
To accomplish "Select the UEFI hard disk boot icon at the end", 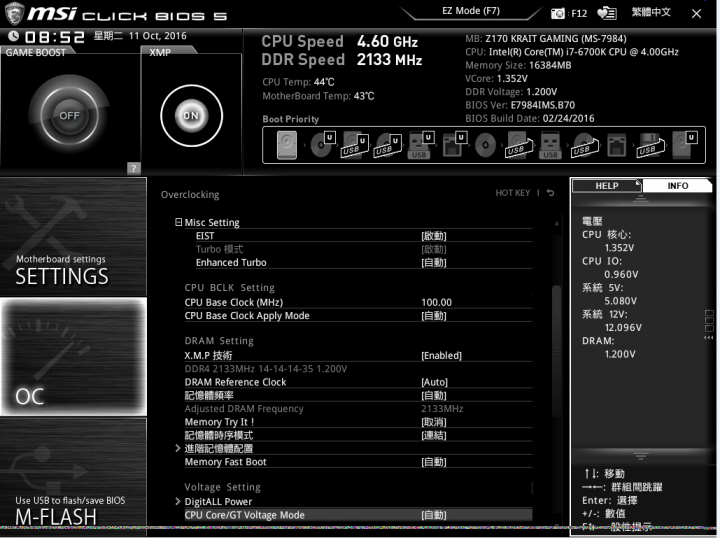I will coord(685,145).
